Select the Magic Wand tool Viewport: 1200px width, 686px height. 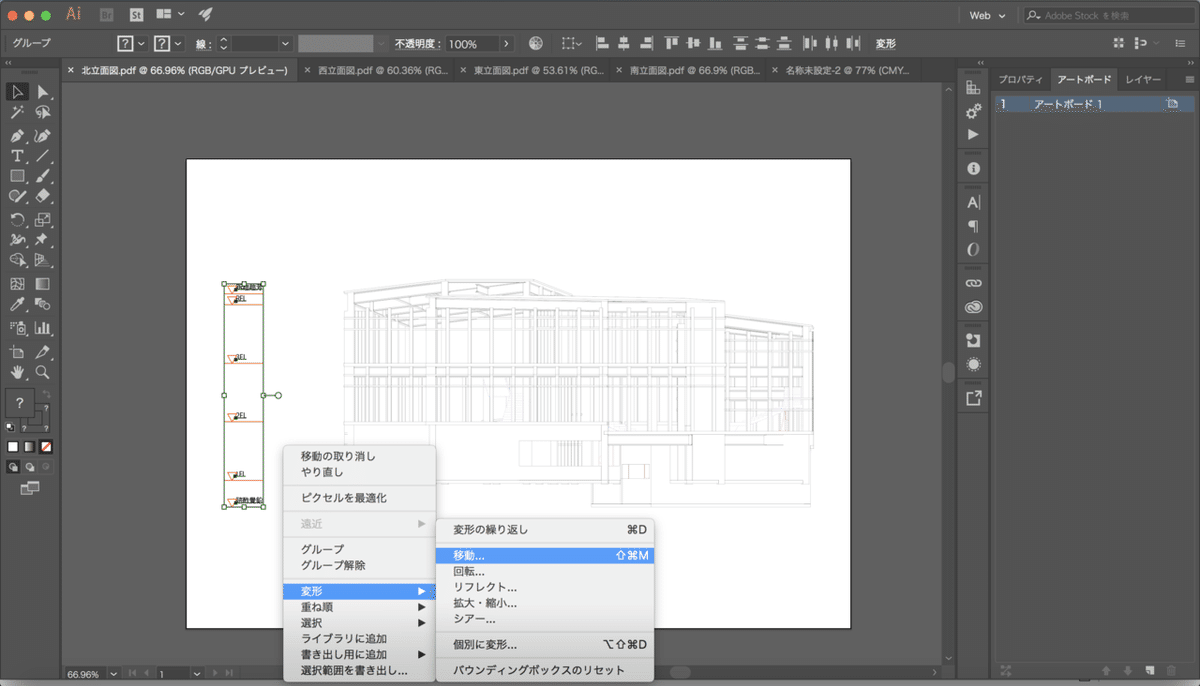[x=17, y=113]
